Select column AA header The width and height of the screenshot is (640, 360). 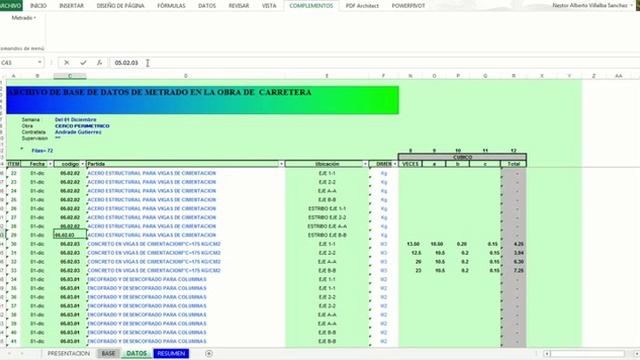(x=619, y=76)
